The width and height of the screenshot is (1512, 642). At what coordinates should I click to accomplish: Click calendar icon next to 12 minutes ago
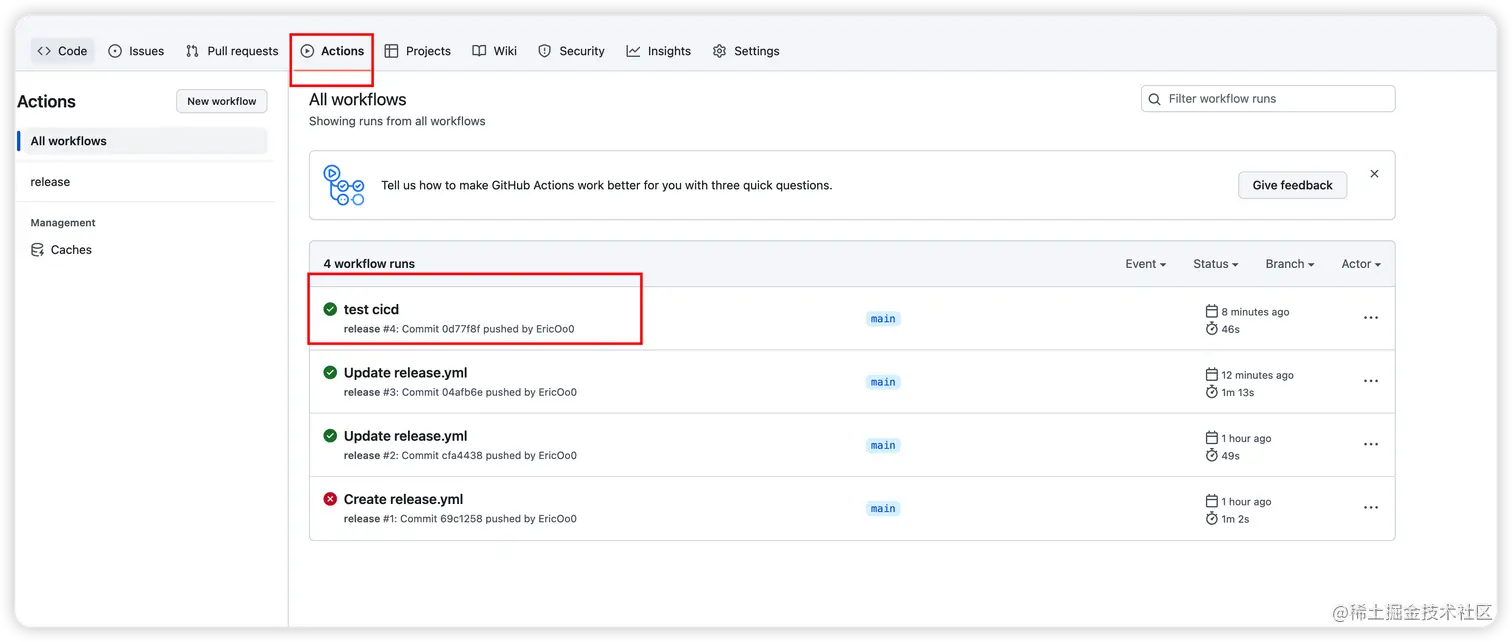1212,374
